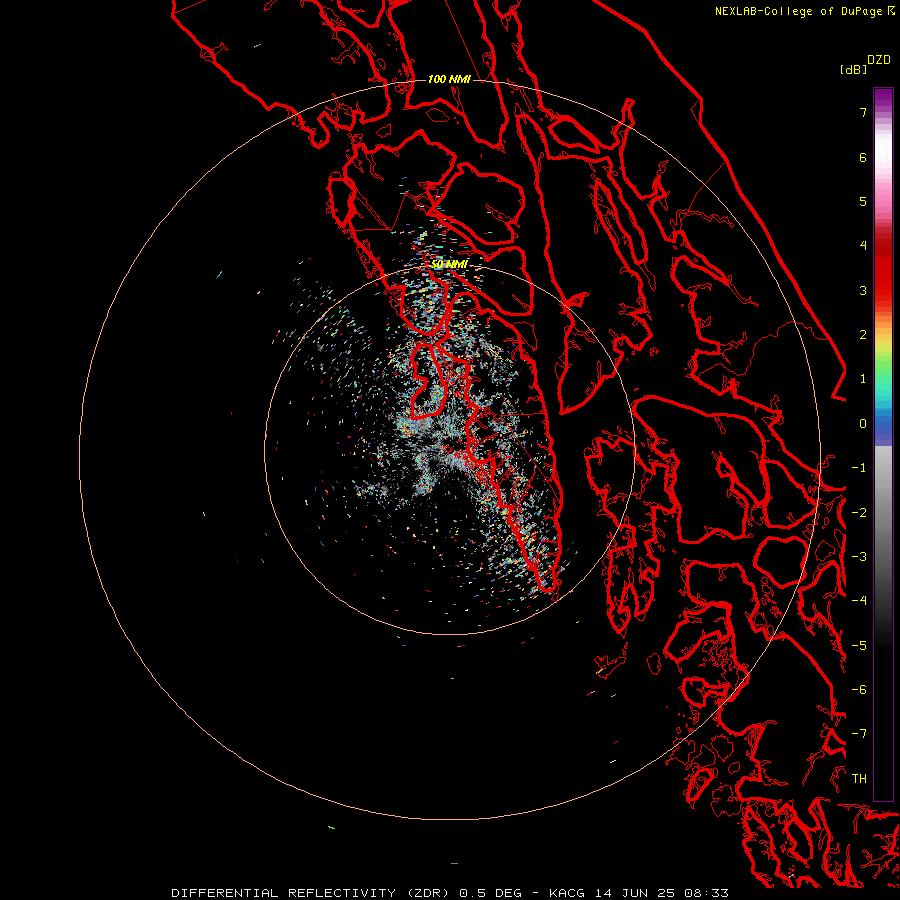Click the NEXLAB-College of DuPage label

(x=798, y=11)
